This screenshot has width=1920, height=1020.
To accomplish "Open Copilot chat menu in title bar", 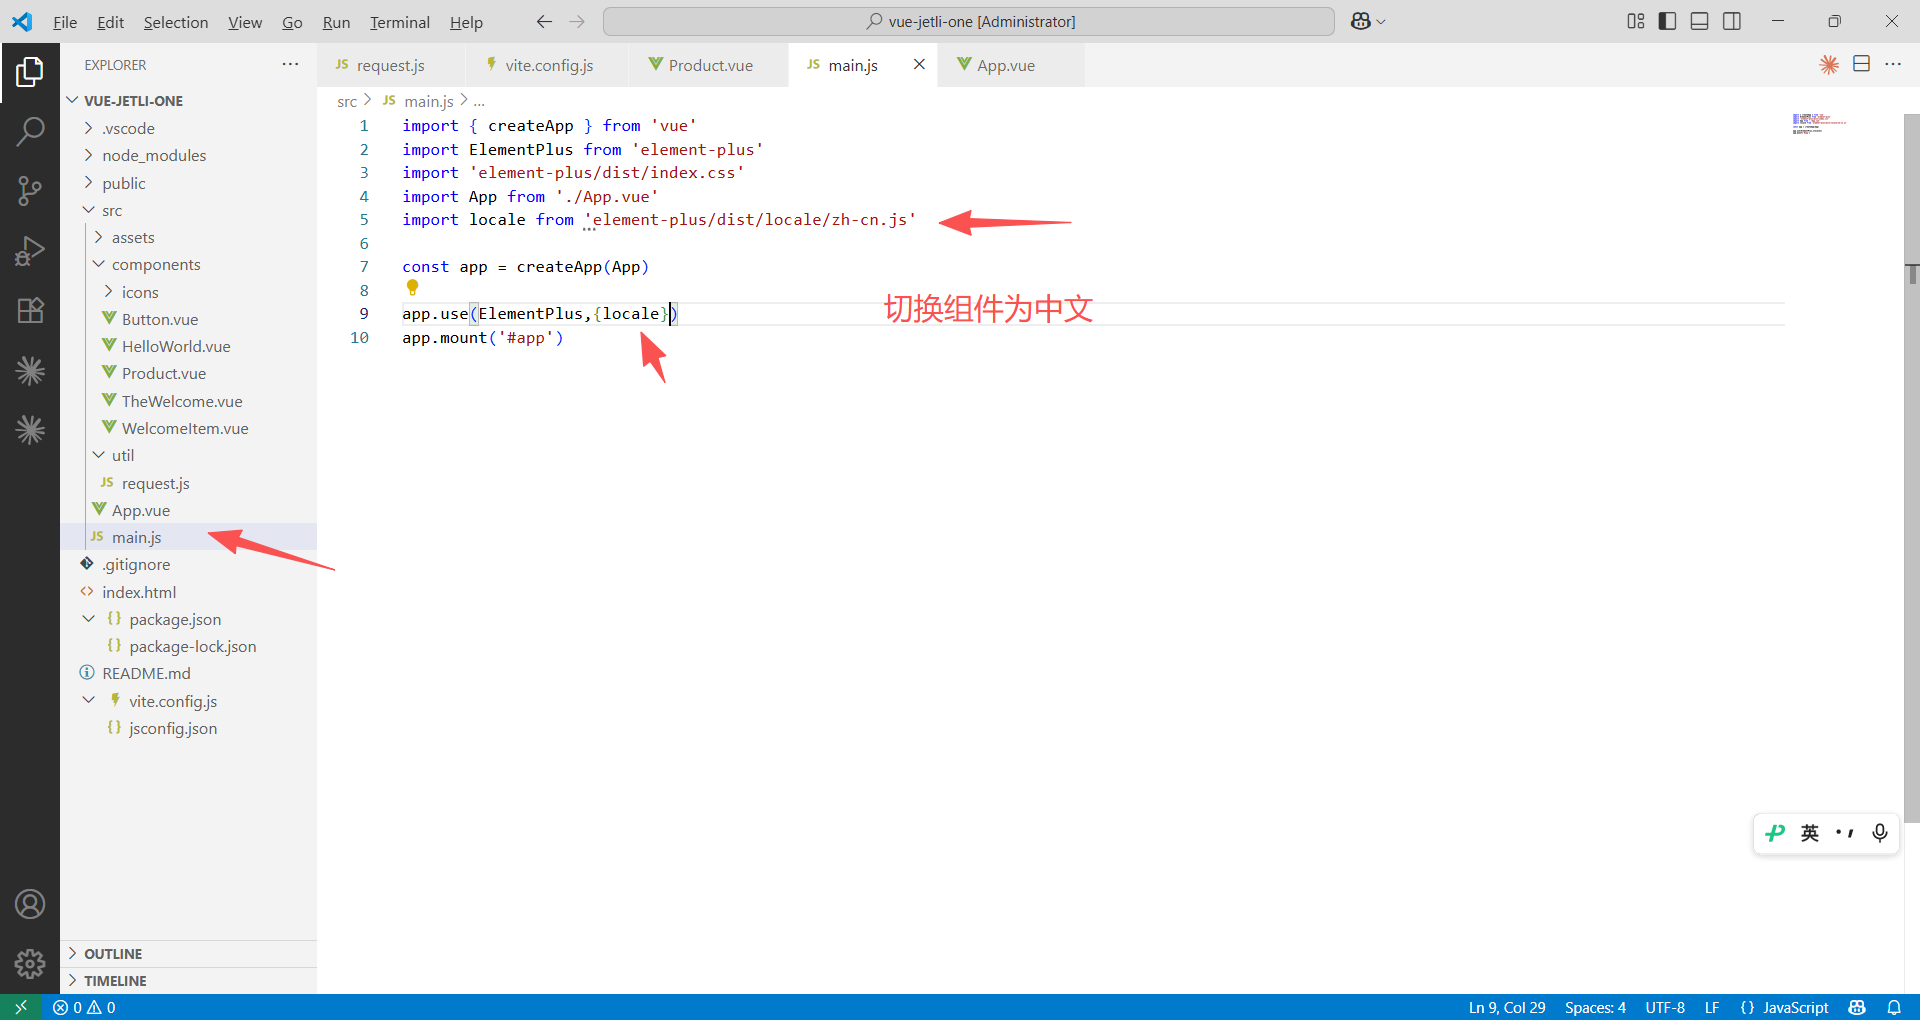I will (1367, 21).
